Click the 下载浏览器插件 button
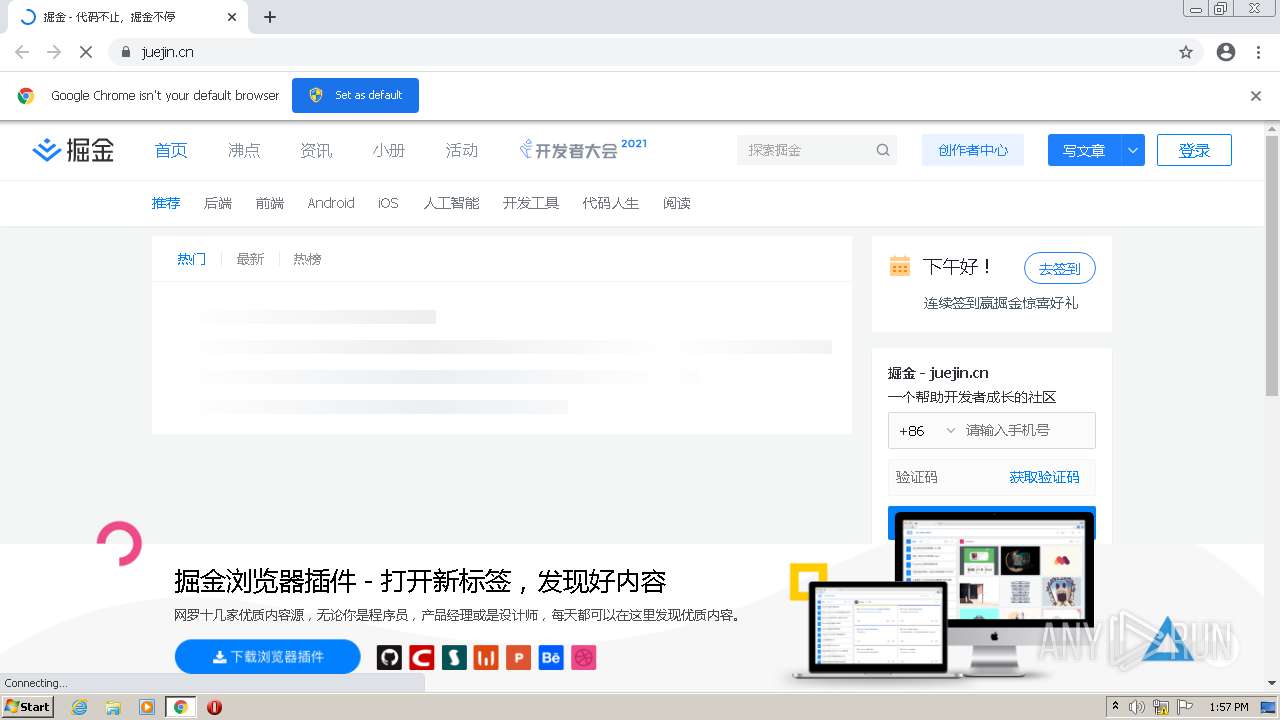 point(267,657)
